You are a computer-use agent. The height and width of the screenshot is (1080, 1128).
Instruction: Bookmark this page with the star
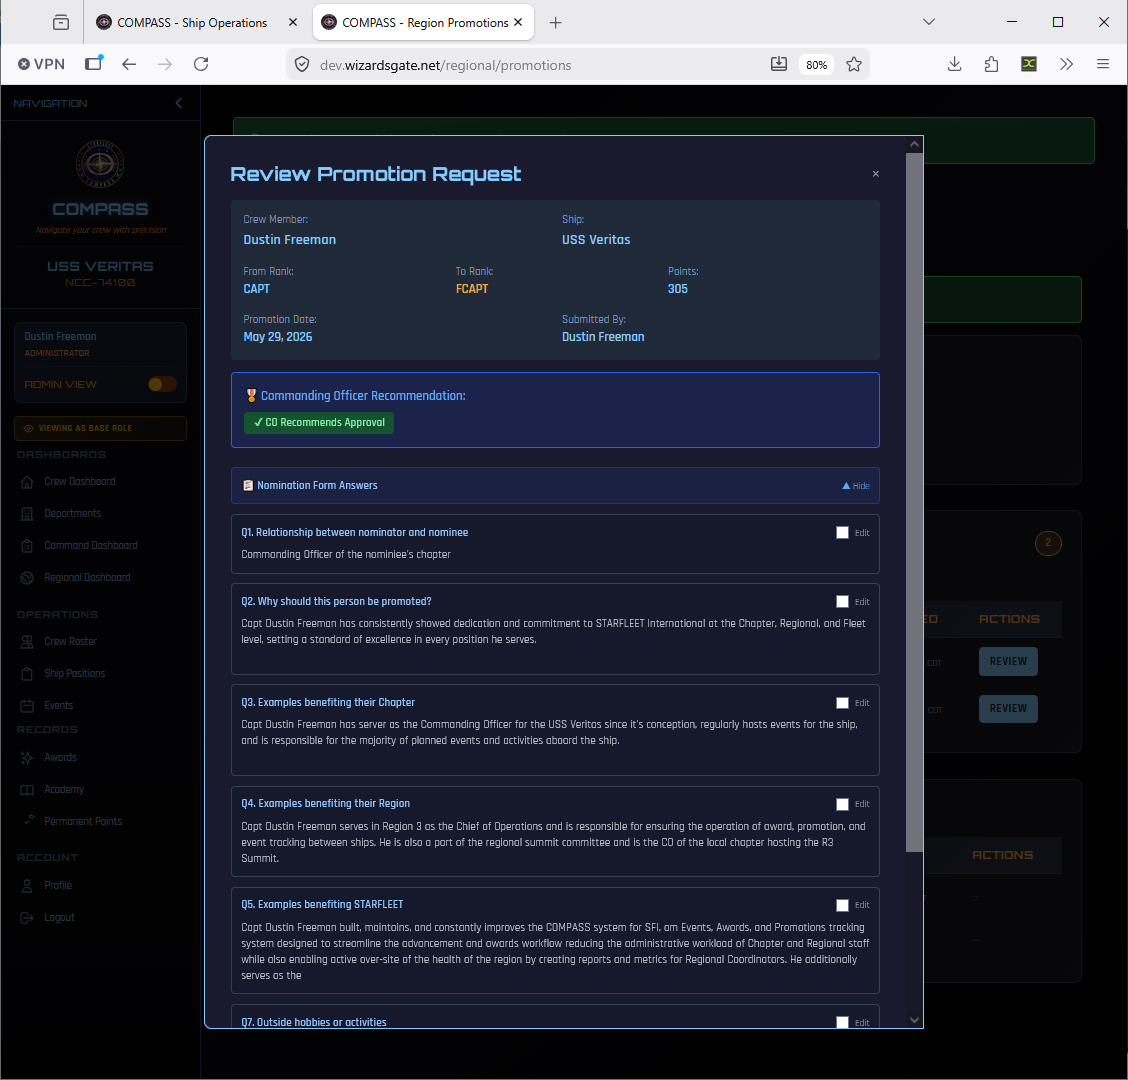click(x=854, y=64)
